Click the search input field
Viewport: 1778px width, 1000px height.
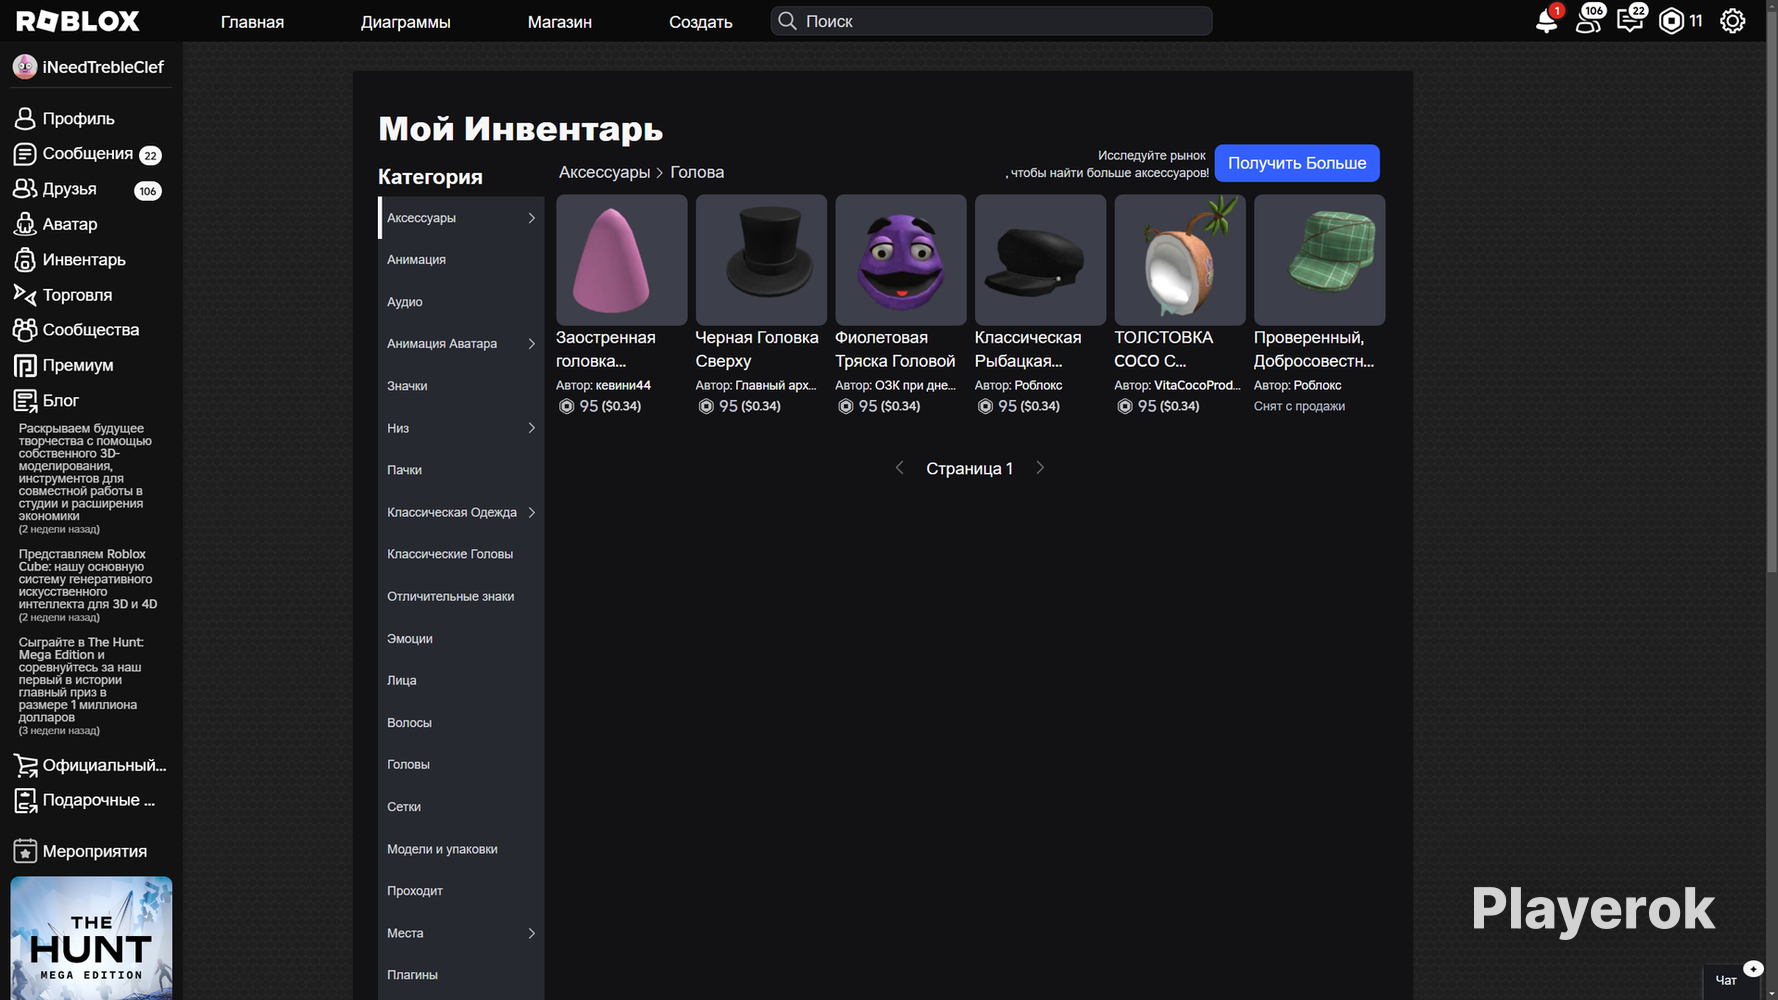point(991,21)
